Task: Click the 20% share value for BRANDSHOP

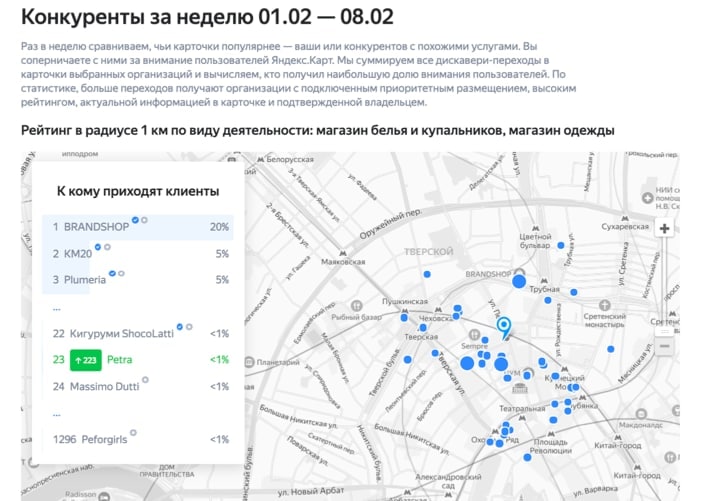Action: point(219,227)
